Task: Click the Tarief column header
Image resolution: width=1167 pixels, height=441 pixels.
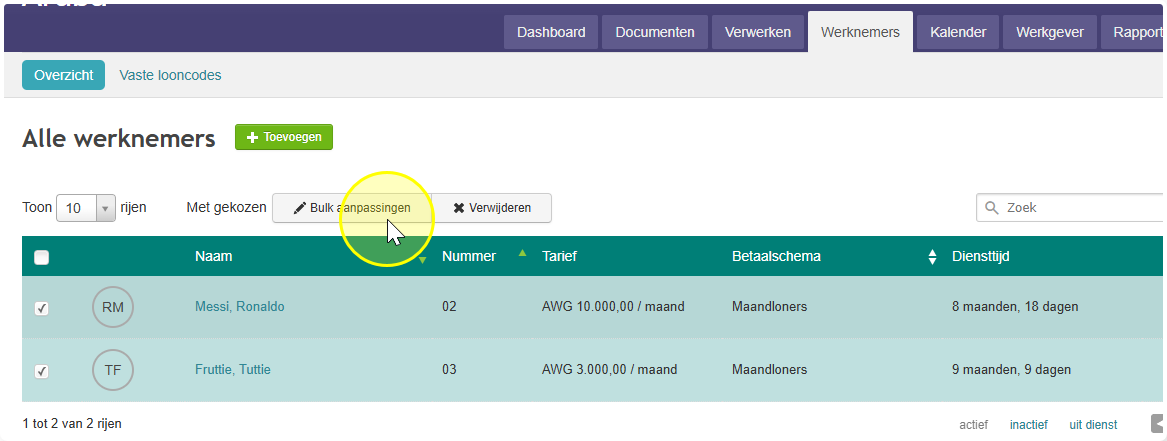Action: point(559,257)
